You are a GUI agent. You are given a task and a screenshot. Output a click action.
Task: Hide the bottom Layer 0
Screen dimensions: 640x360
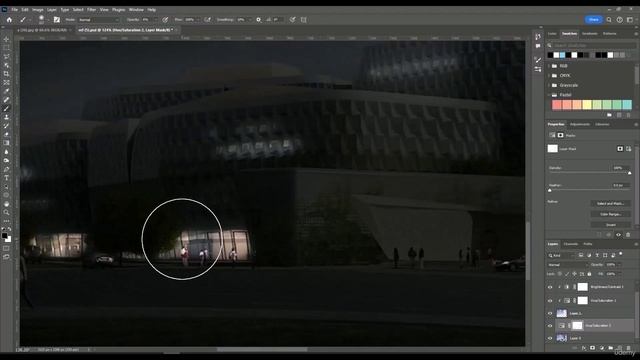pos(550,338)
